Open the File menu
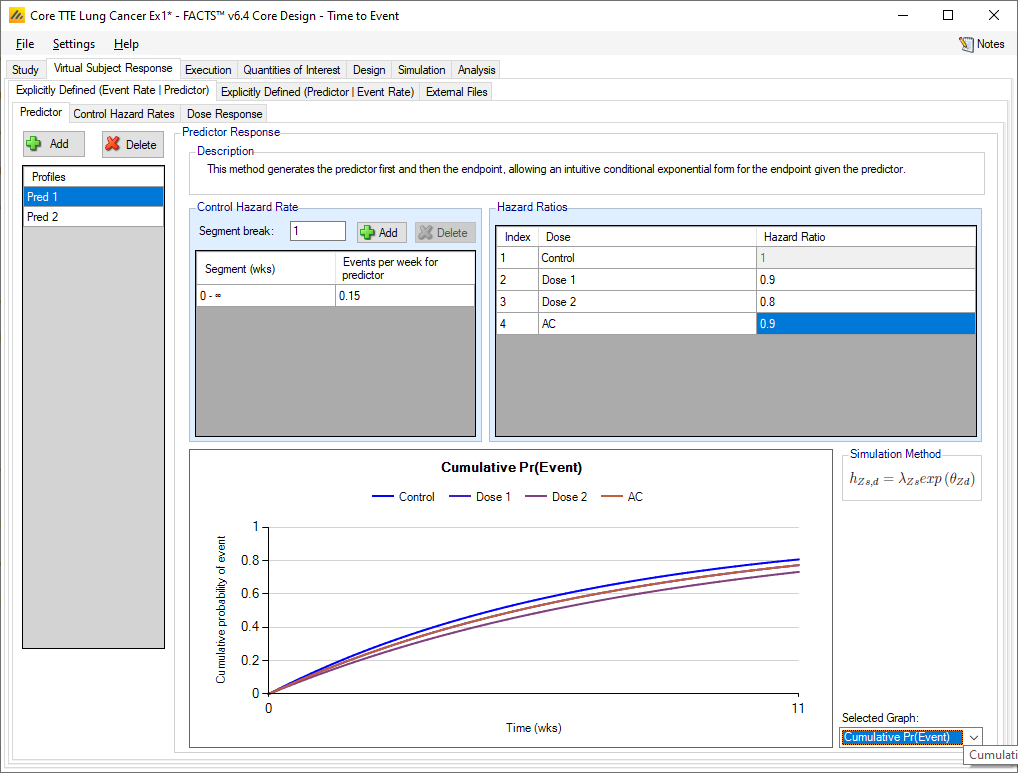1018x773 pixels. coord(25,44)
